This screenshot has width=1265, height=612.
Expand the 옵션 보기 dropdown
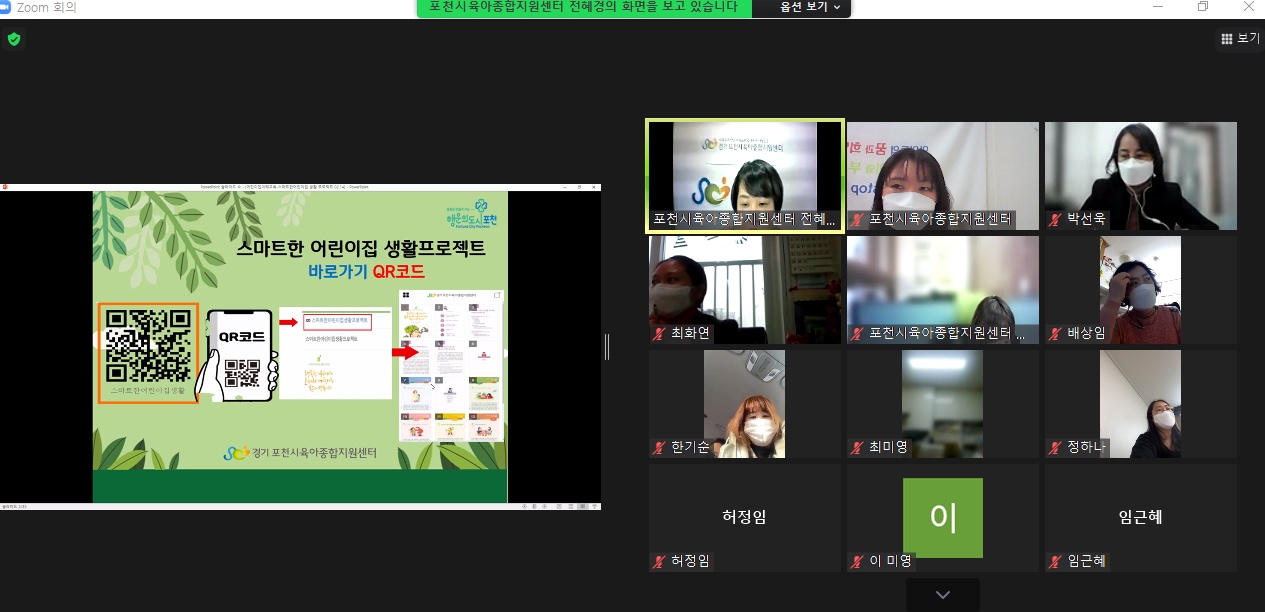810,7
